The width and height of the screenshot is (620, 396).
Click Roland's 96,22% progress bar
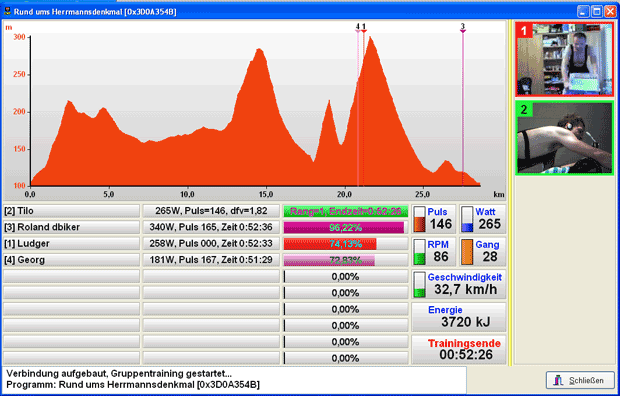(346, 227)
